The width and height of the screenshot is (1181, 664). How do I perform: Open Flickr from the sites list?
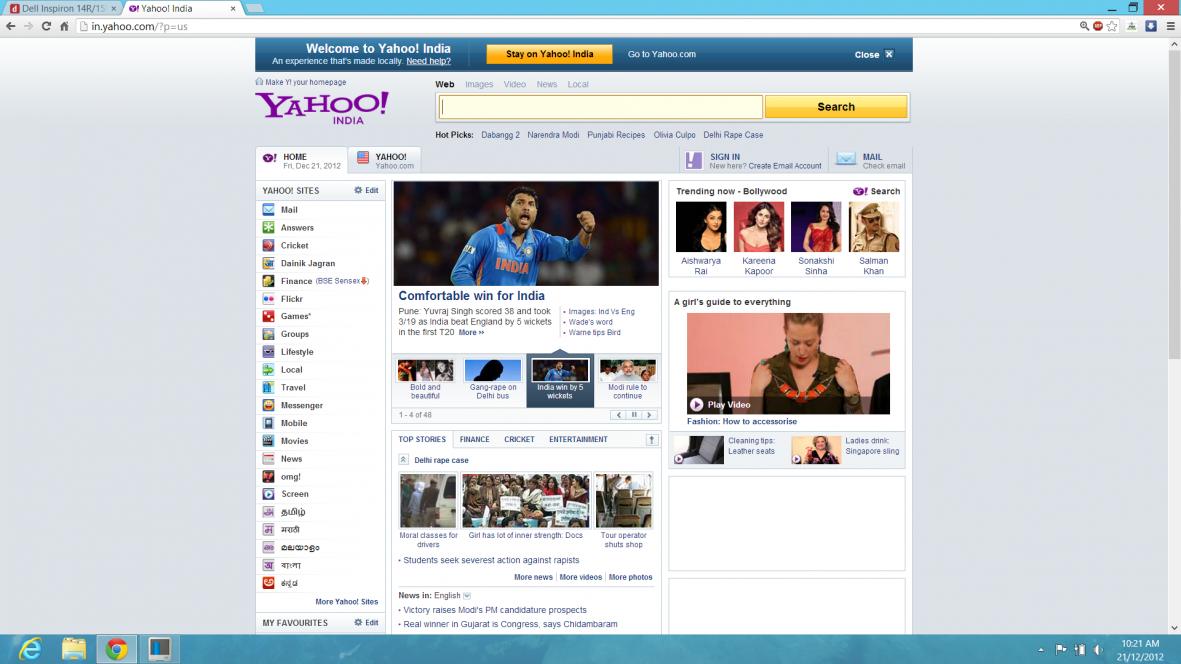pyautogui.click(x=268, y=299)
